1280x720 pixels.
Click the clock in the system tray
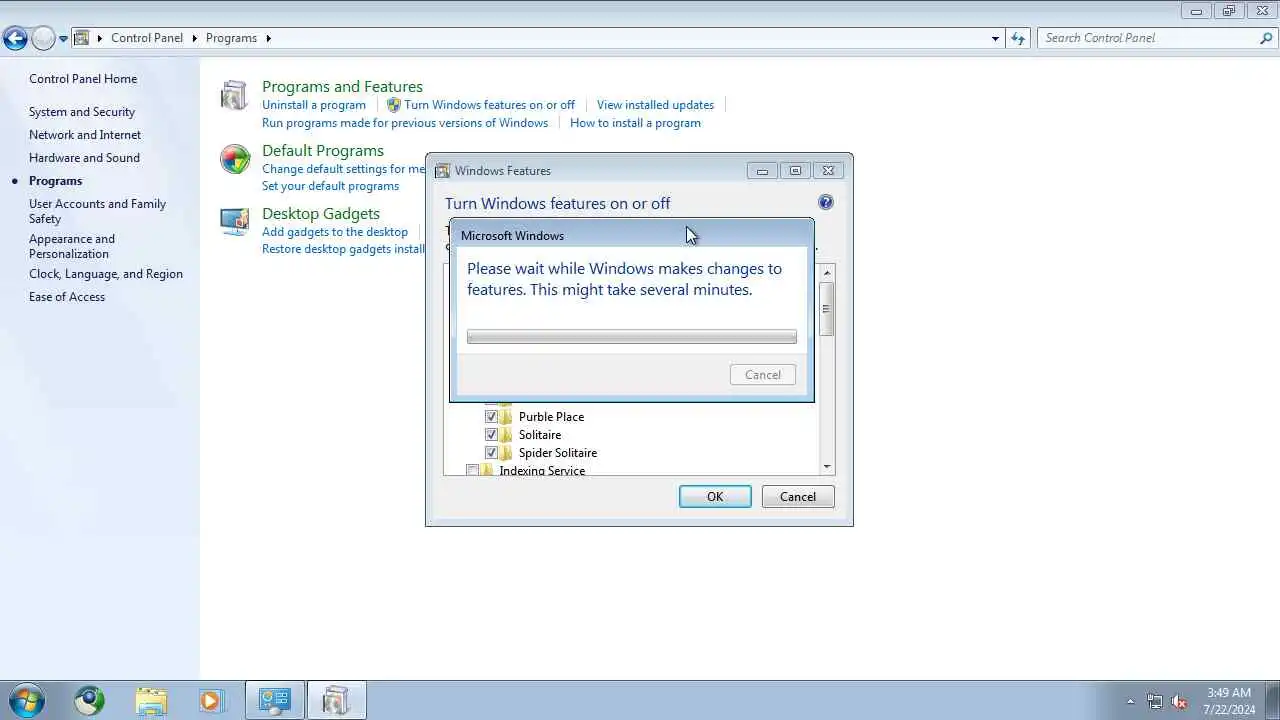coord(1229,701)
